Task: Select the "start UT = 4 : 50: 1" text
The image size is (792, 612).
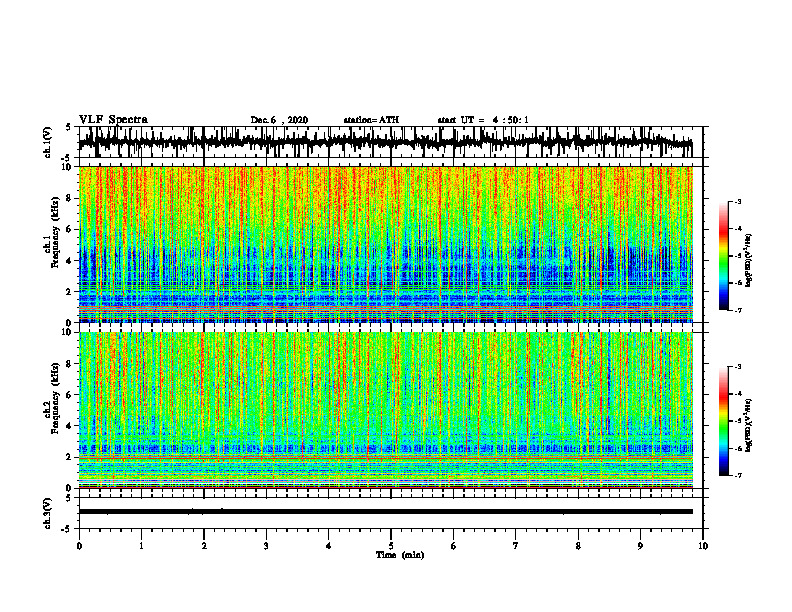Action: click(x=483, y=120)
